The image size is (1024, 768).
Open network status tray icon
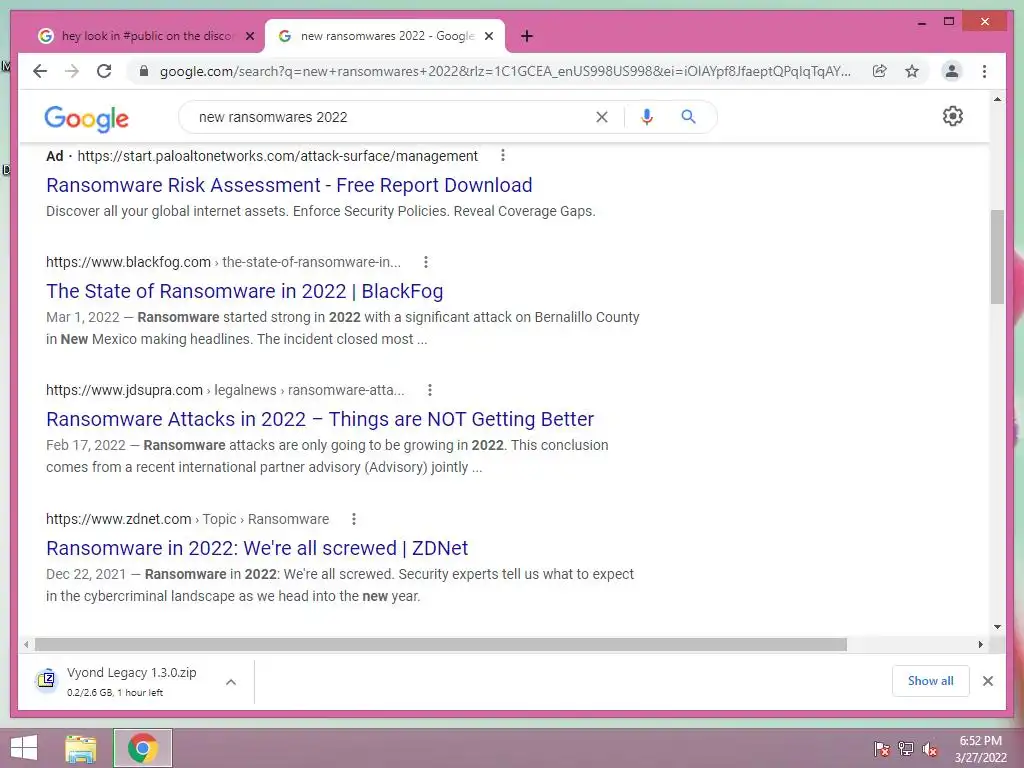[906, 748]
